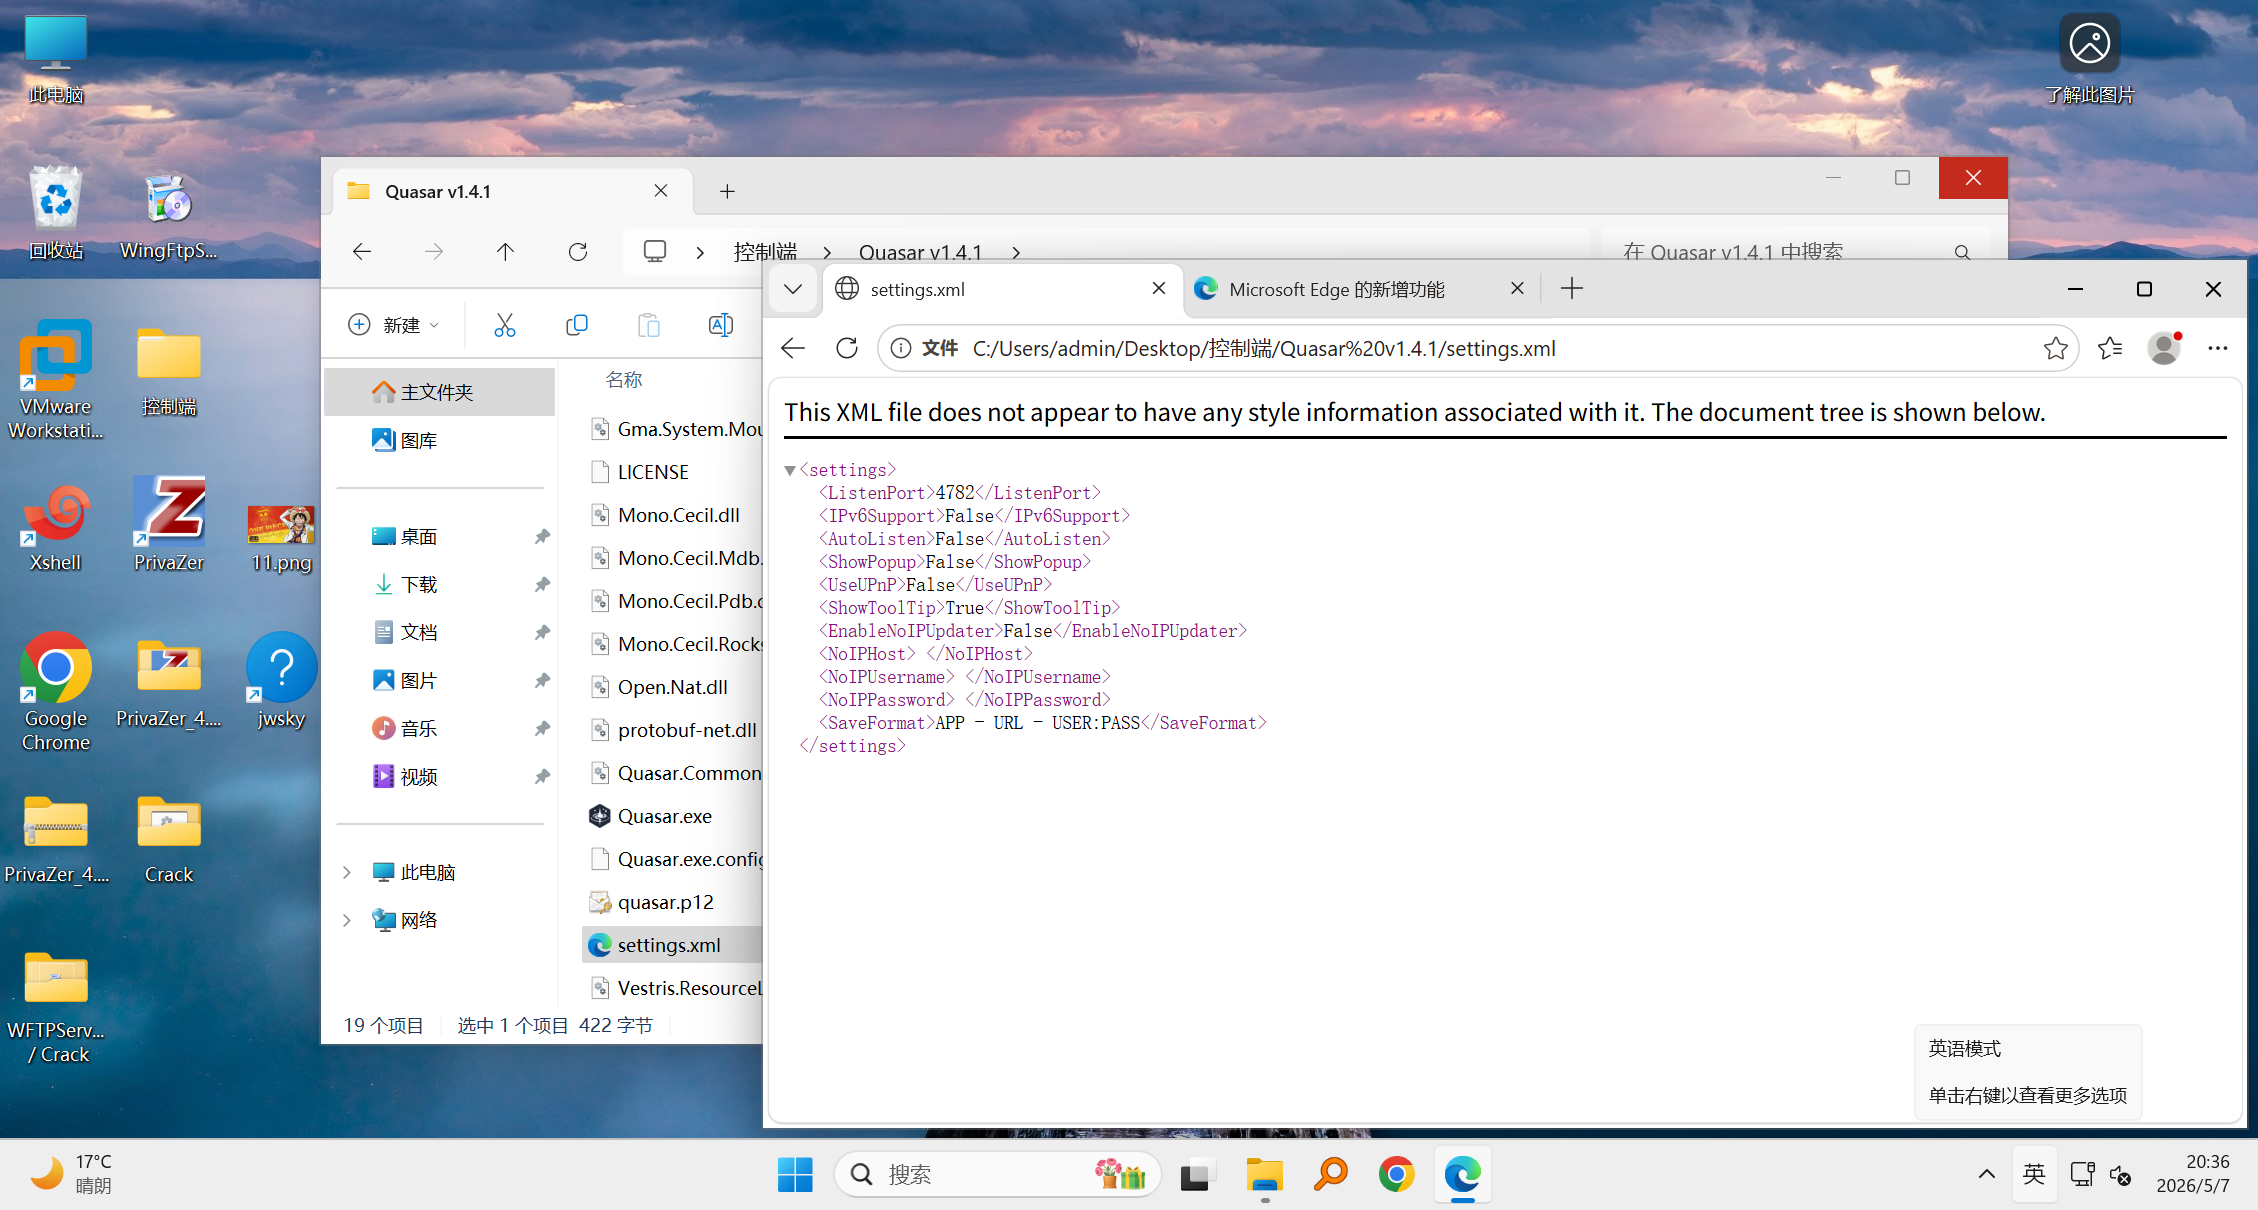Screen dimensions: 2258x1210
Task: Click the Edge address bar URL
Action: 1264,348
